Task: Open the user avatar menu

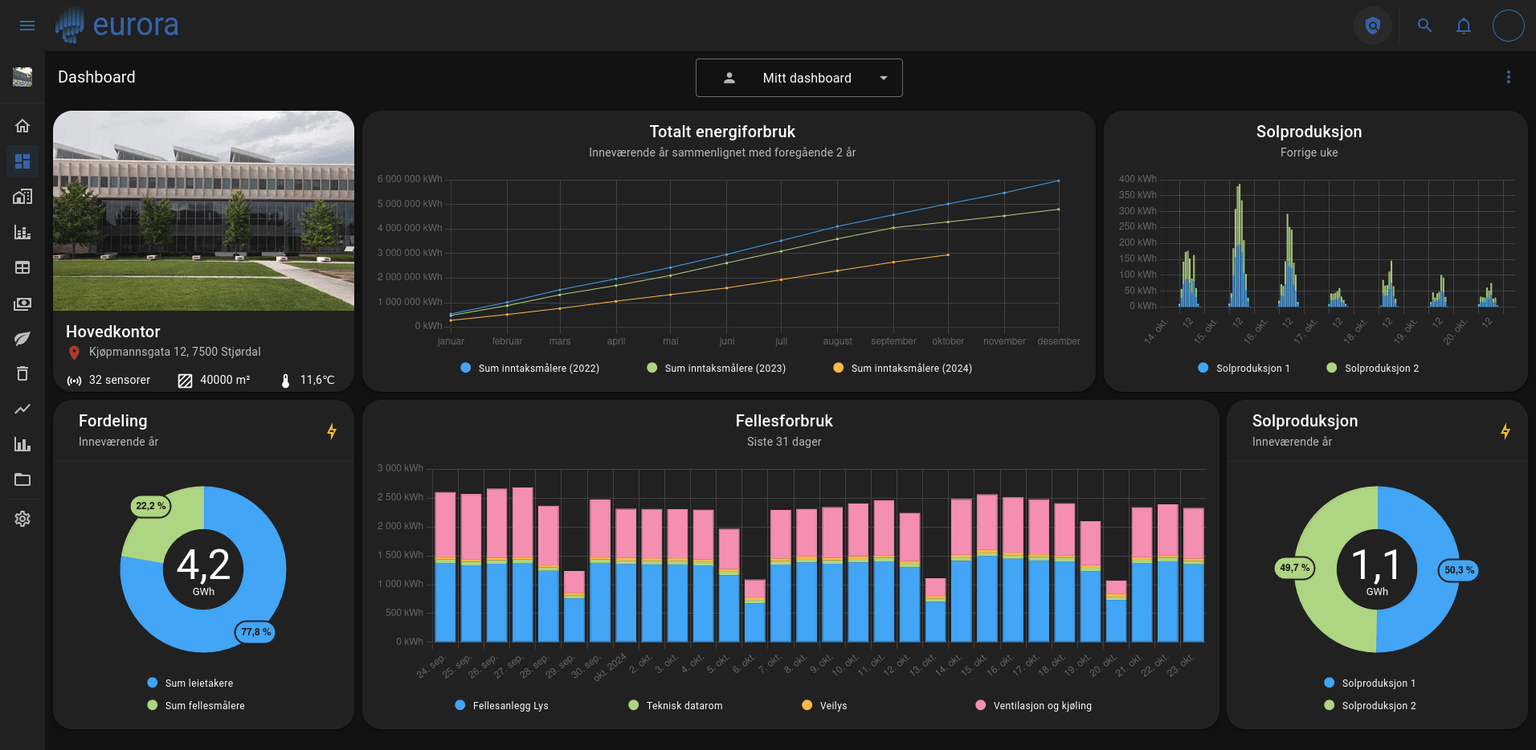Action: click(1508, 26)
